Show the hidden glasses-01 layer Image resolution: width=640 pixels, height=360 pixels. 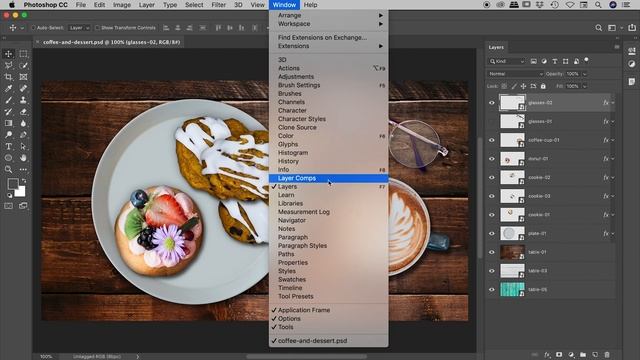point(491,121)
